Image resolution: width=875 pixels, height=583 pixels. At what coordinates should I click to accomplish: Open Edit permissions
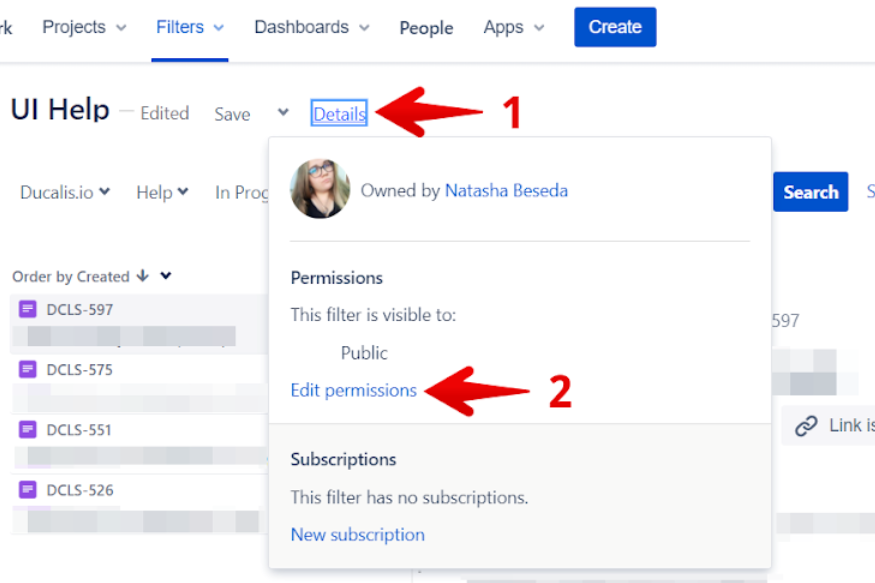tap(353, 390)
